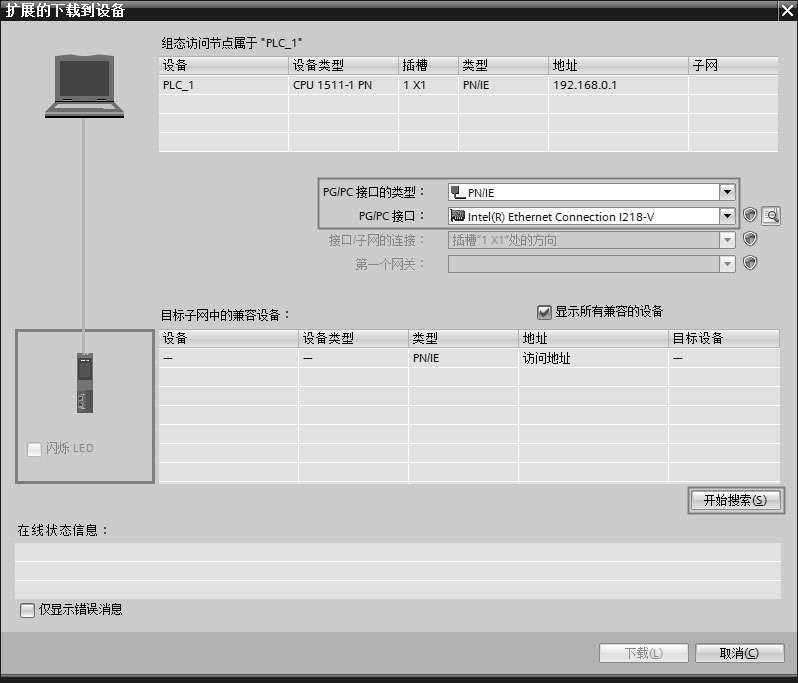Close the 扩展的下载到设备 dialog
Screen dimensions: 798x683
[x=787, y=11]
